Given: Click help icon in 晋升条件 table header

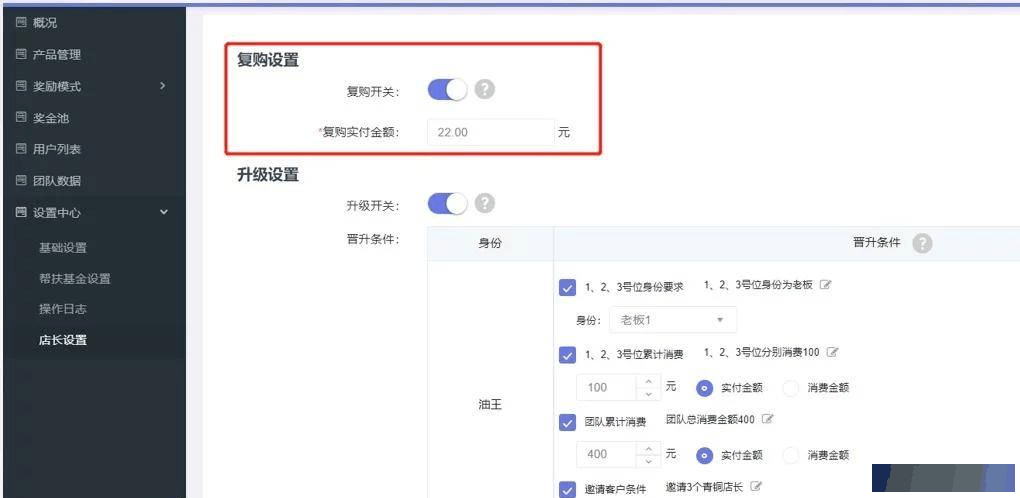Looking at the screenshot, I should [922, 243].
